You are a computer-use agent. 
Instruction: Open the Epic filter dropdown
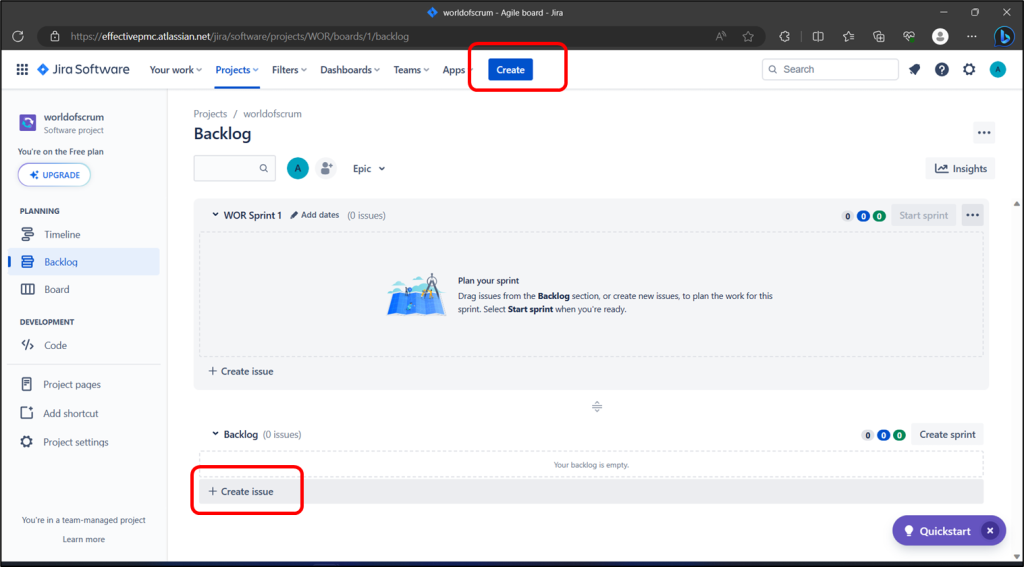[x=369, y=169]
